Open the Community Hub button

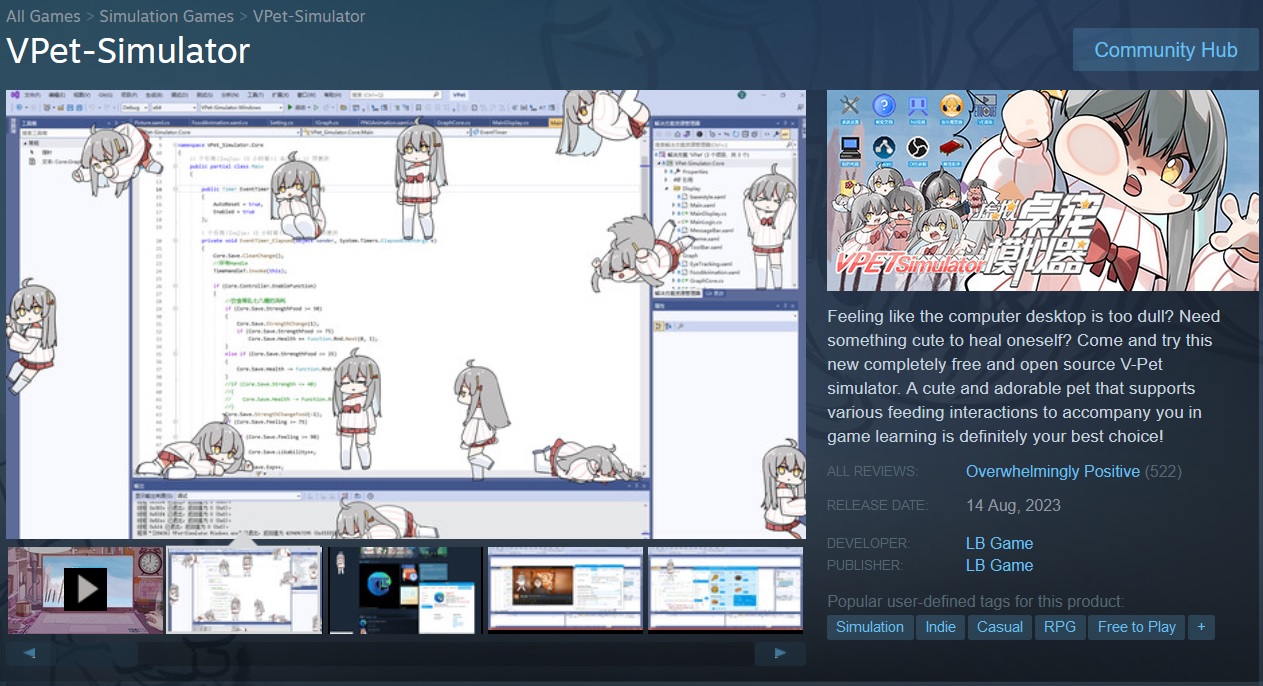(1165, 50)
